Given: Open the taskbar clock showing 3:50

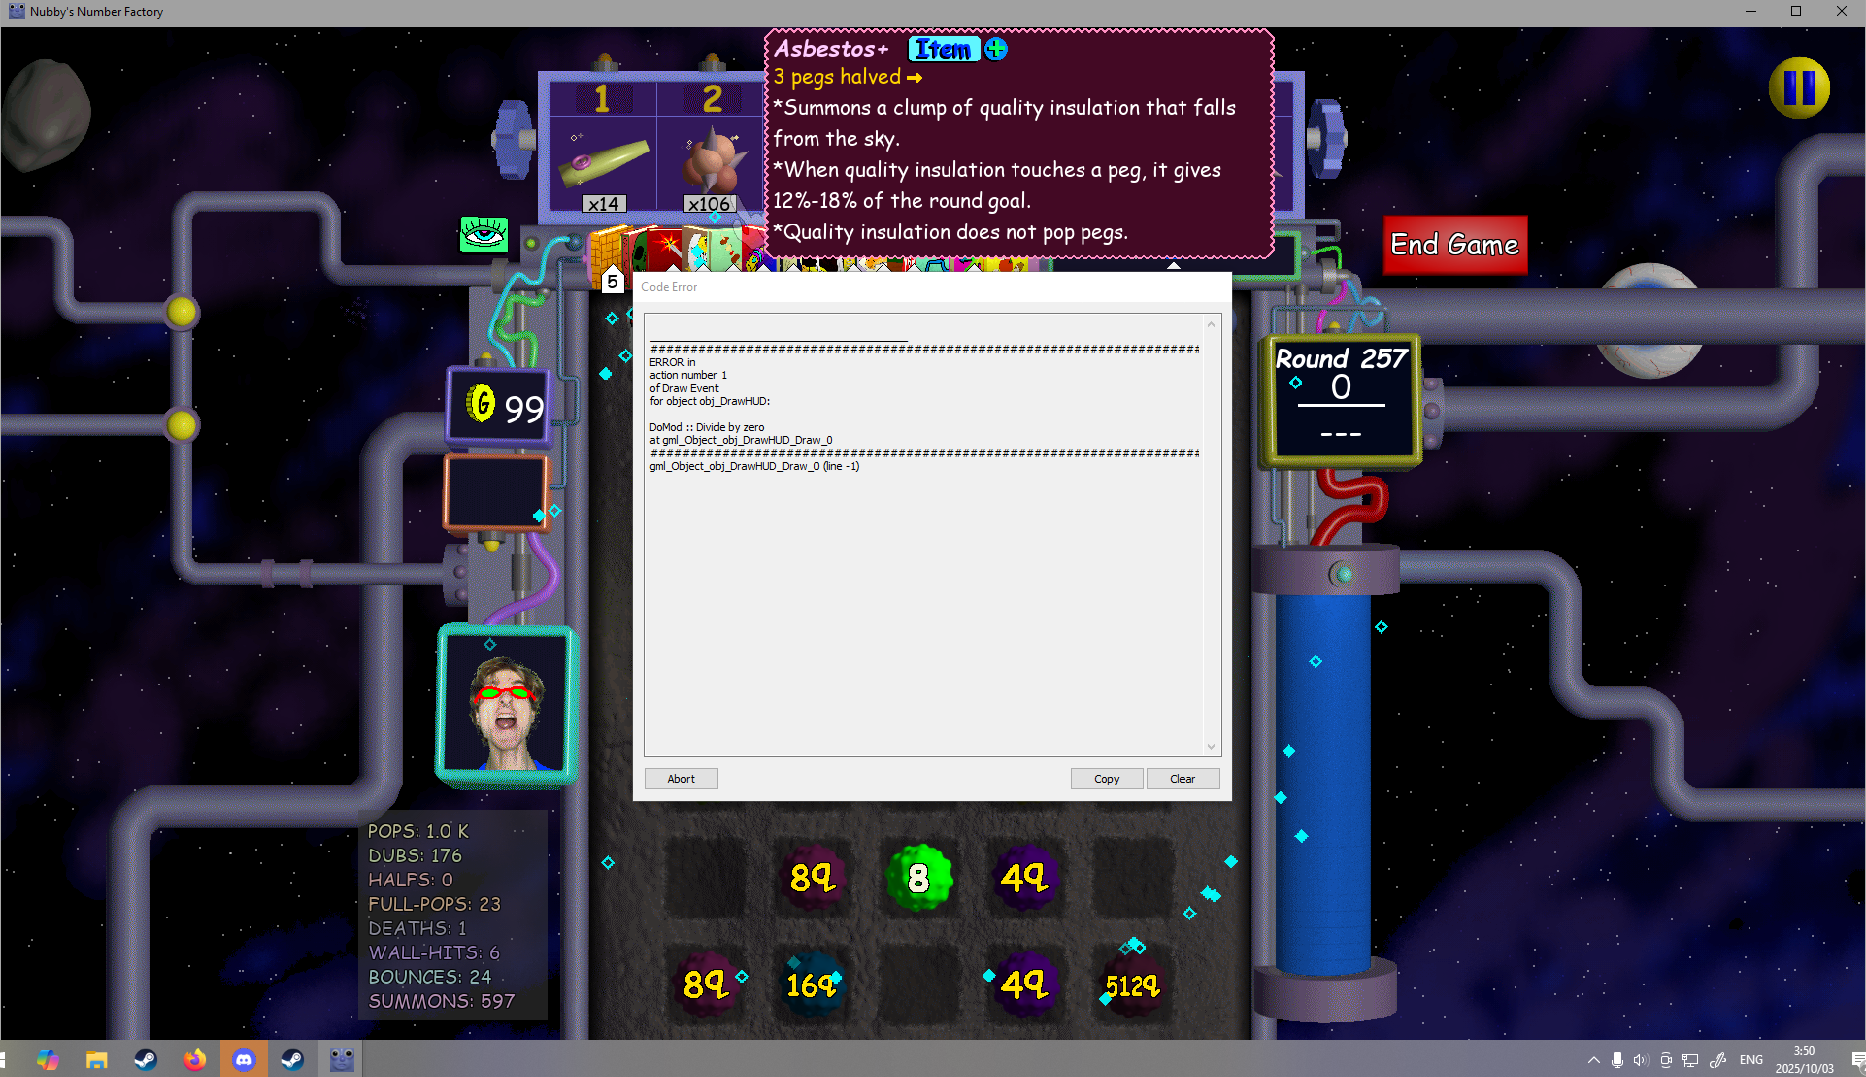Looking at the screenshot, I should (x=1804, y=1059).
